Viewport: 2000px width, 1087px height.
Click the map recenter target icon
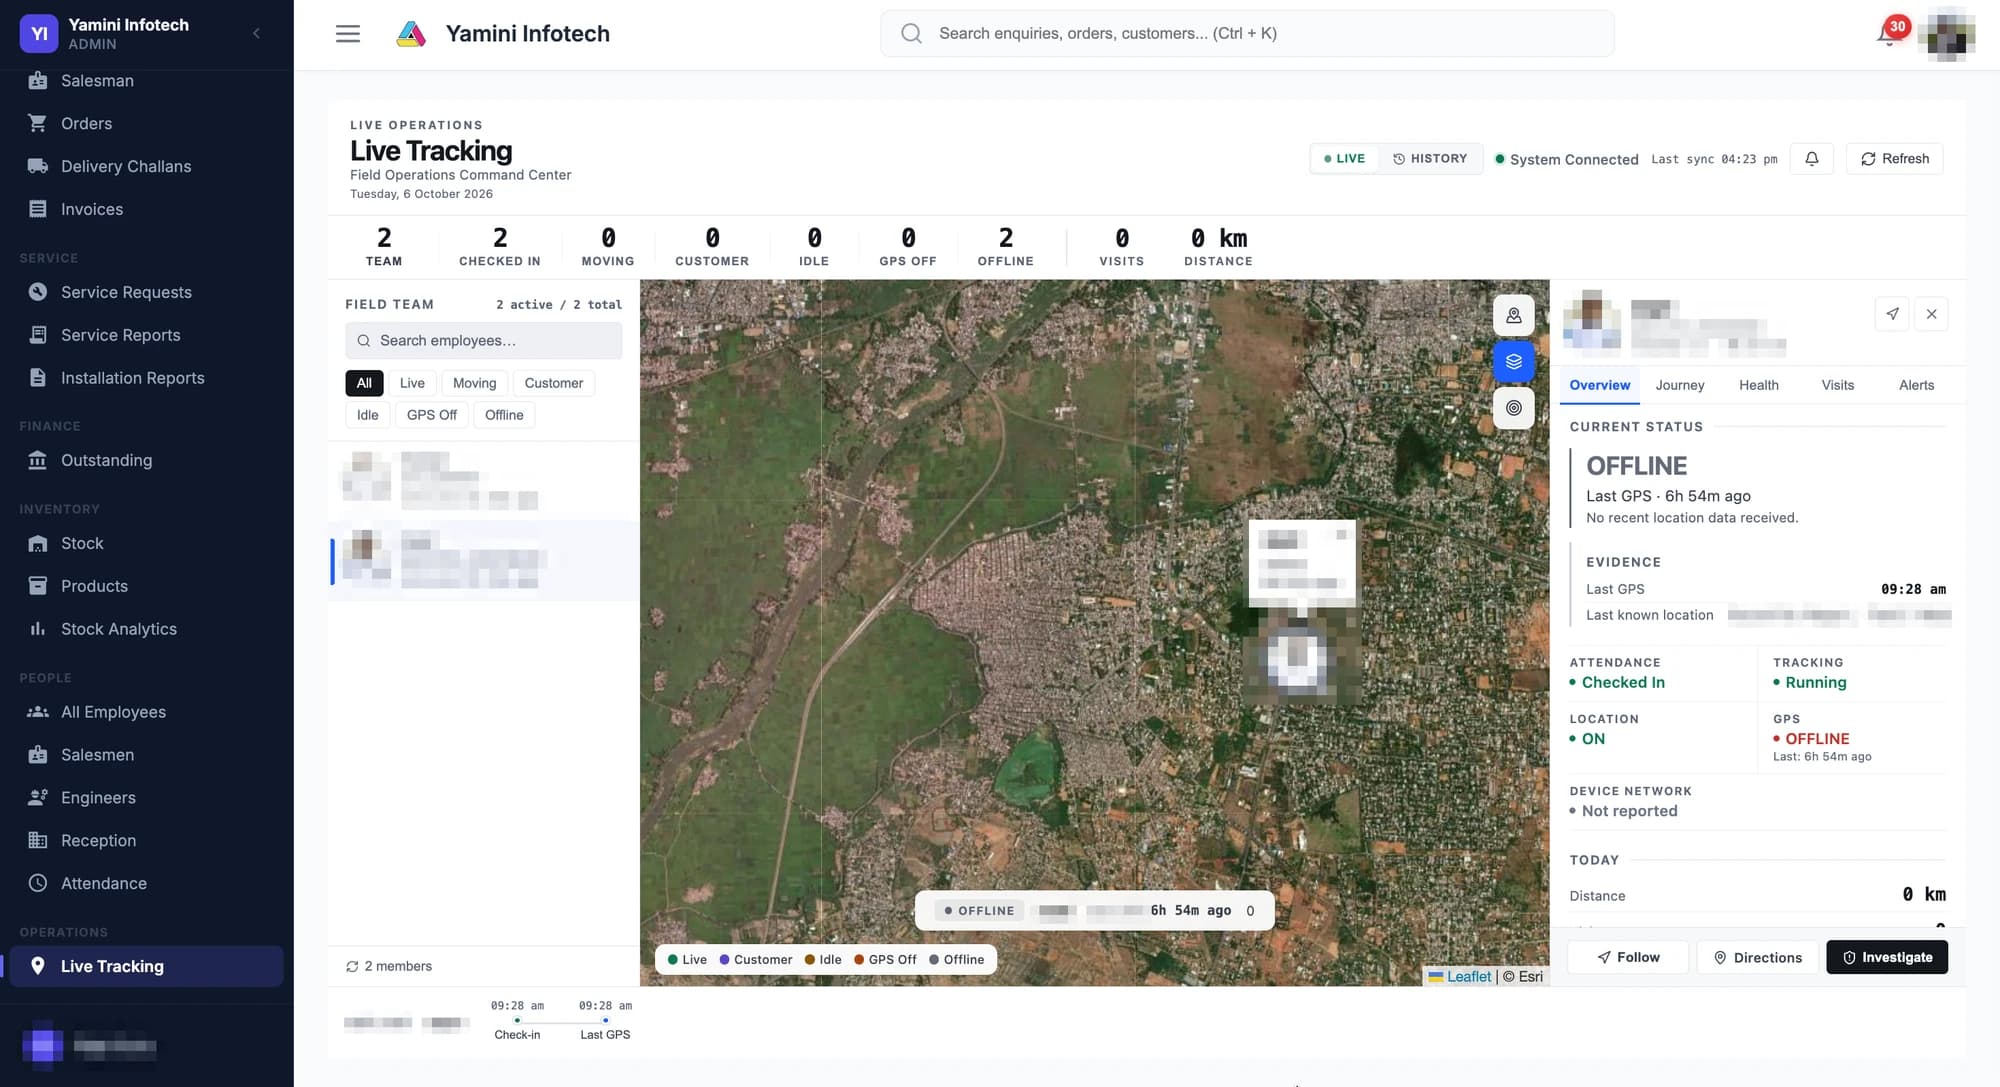click(1513, 408)
